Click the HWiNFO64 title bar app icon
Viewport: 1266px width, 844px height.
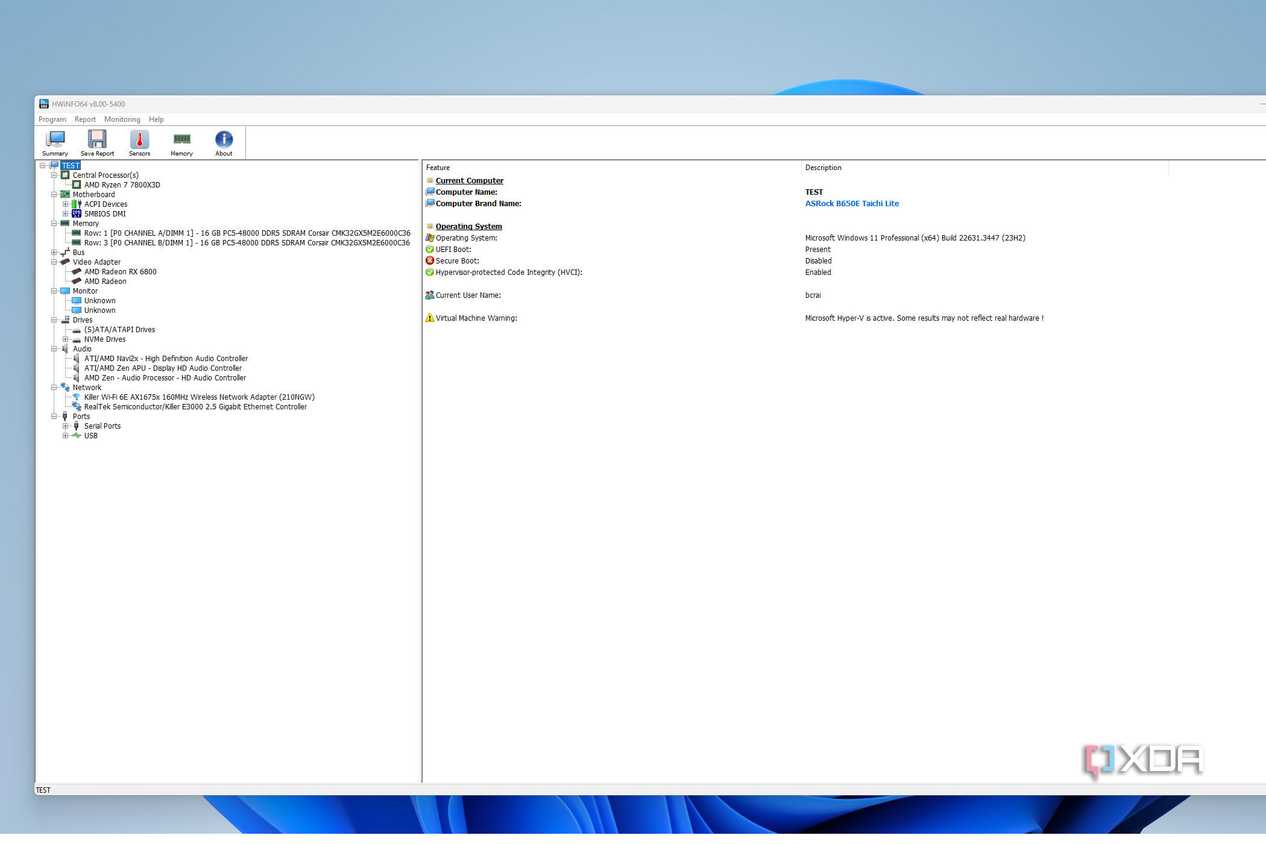tap(44, 104)
